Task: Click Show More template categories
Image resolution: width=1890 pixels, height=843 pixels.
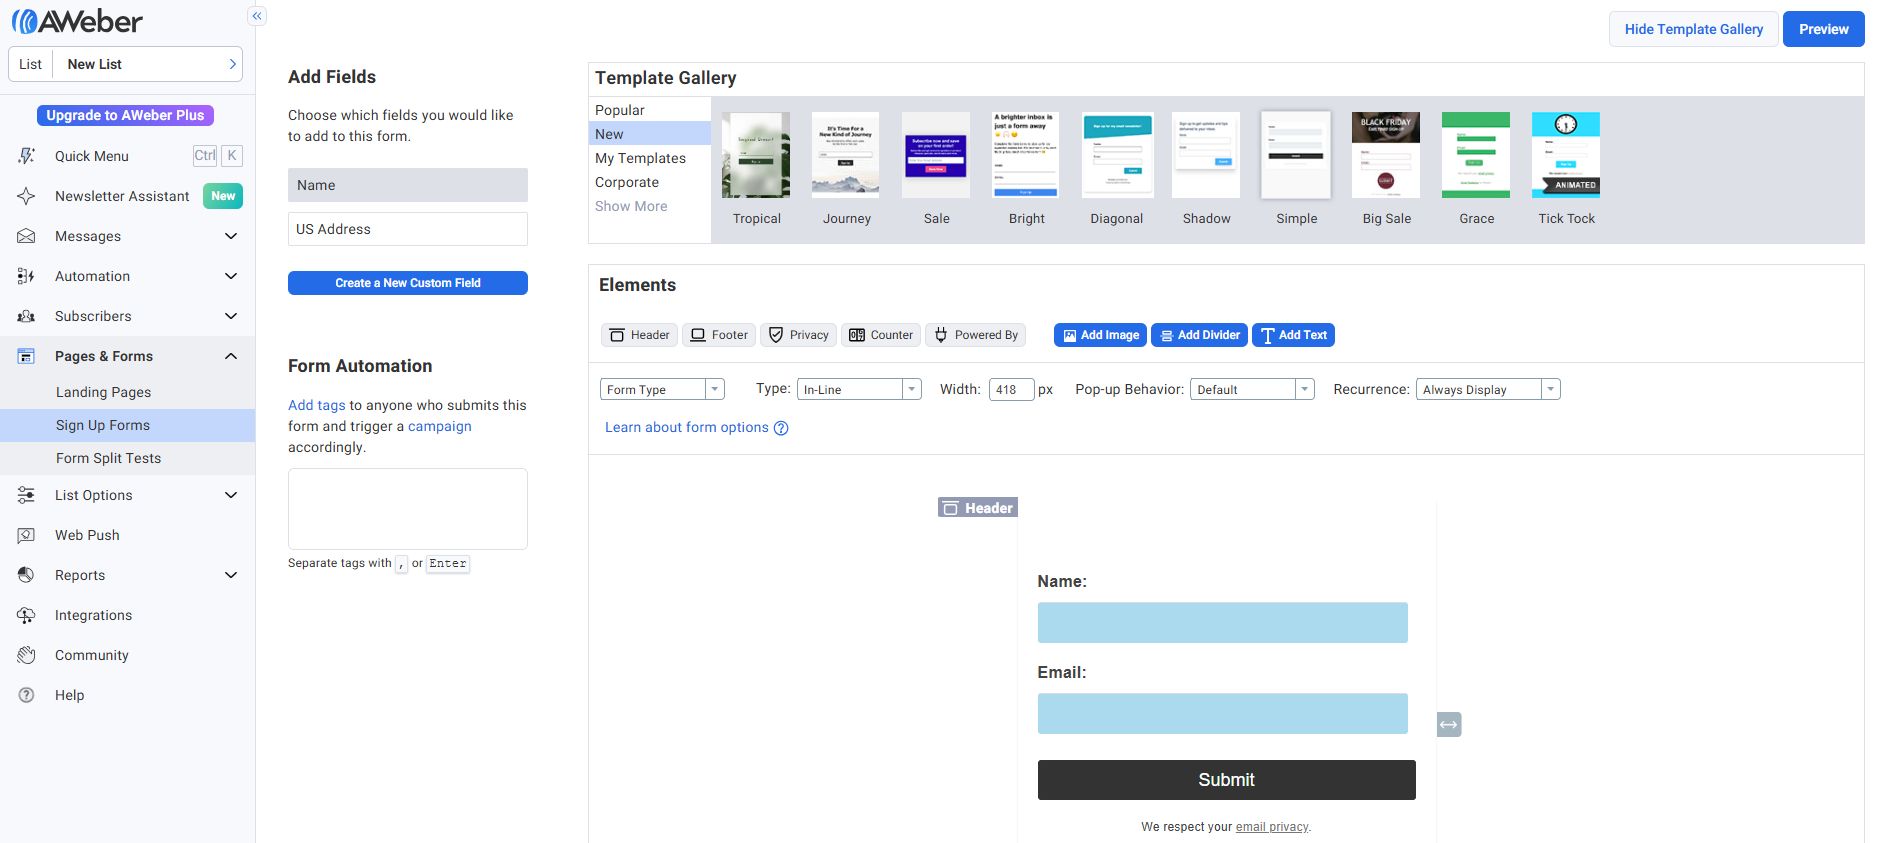Action: (631, 206)
